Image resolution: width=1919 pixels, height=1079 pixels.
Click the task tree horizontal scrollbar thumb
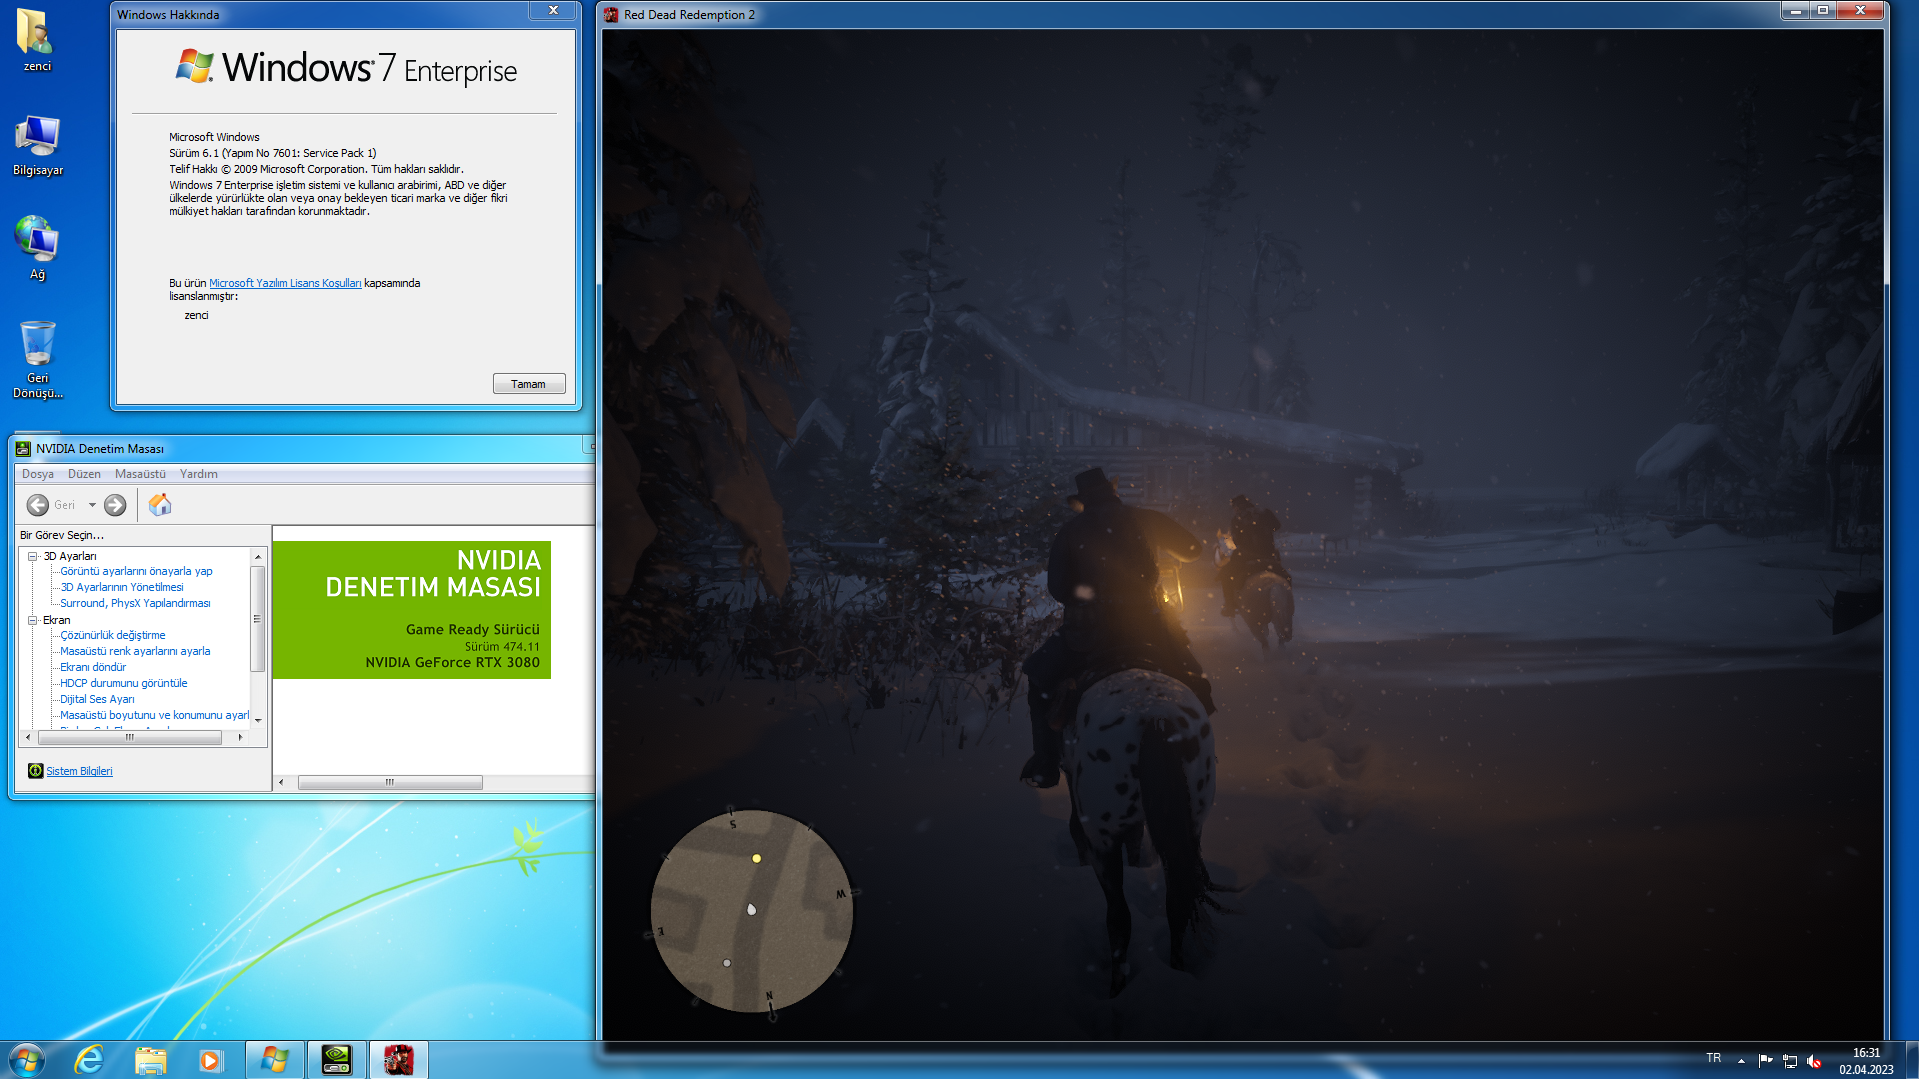[130, 738]
